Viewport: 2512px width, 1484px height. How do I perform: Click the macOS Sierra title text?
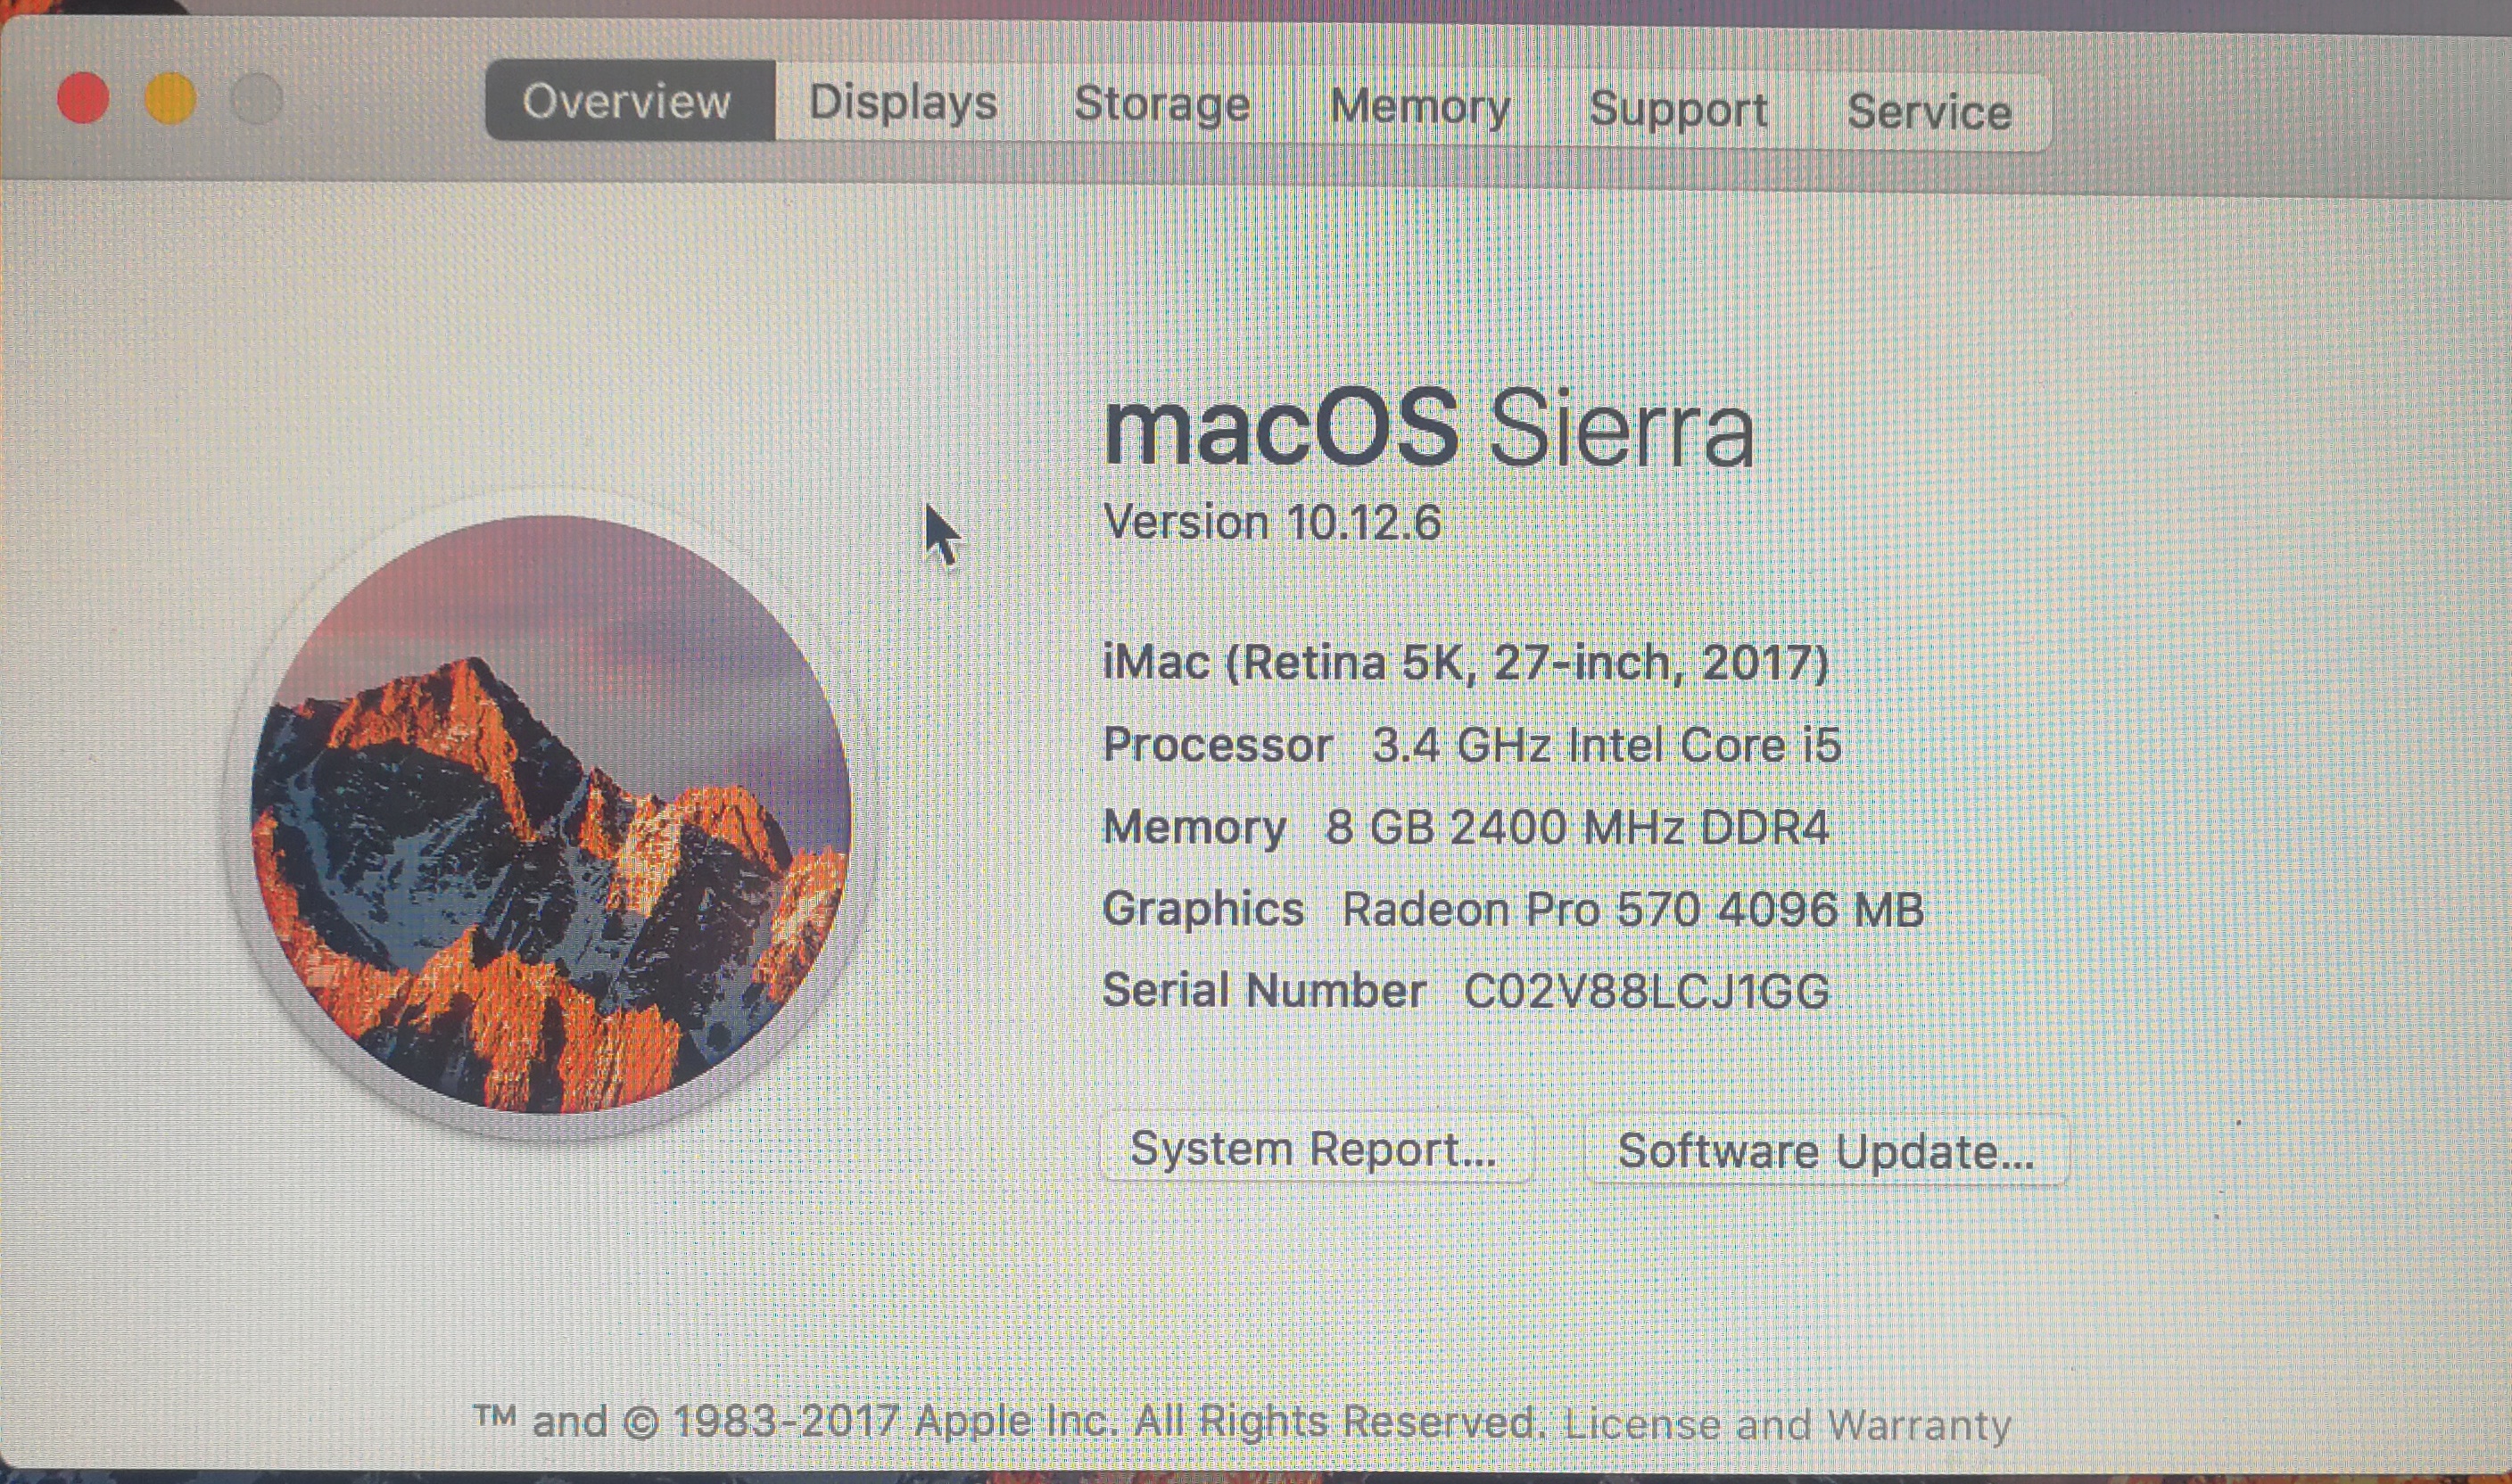tap(1429, 428)
